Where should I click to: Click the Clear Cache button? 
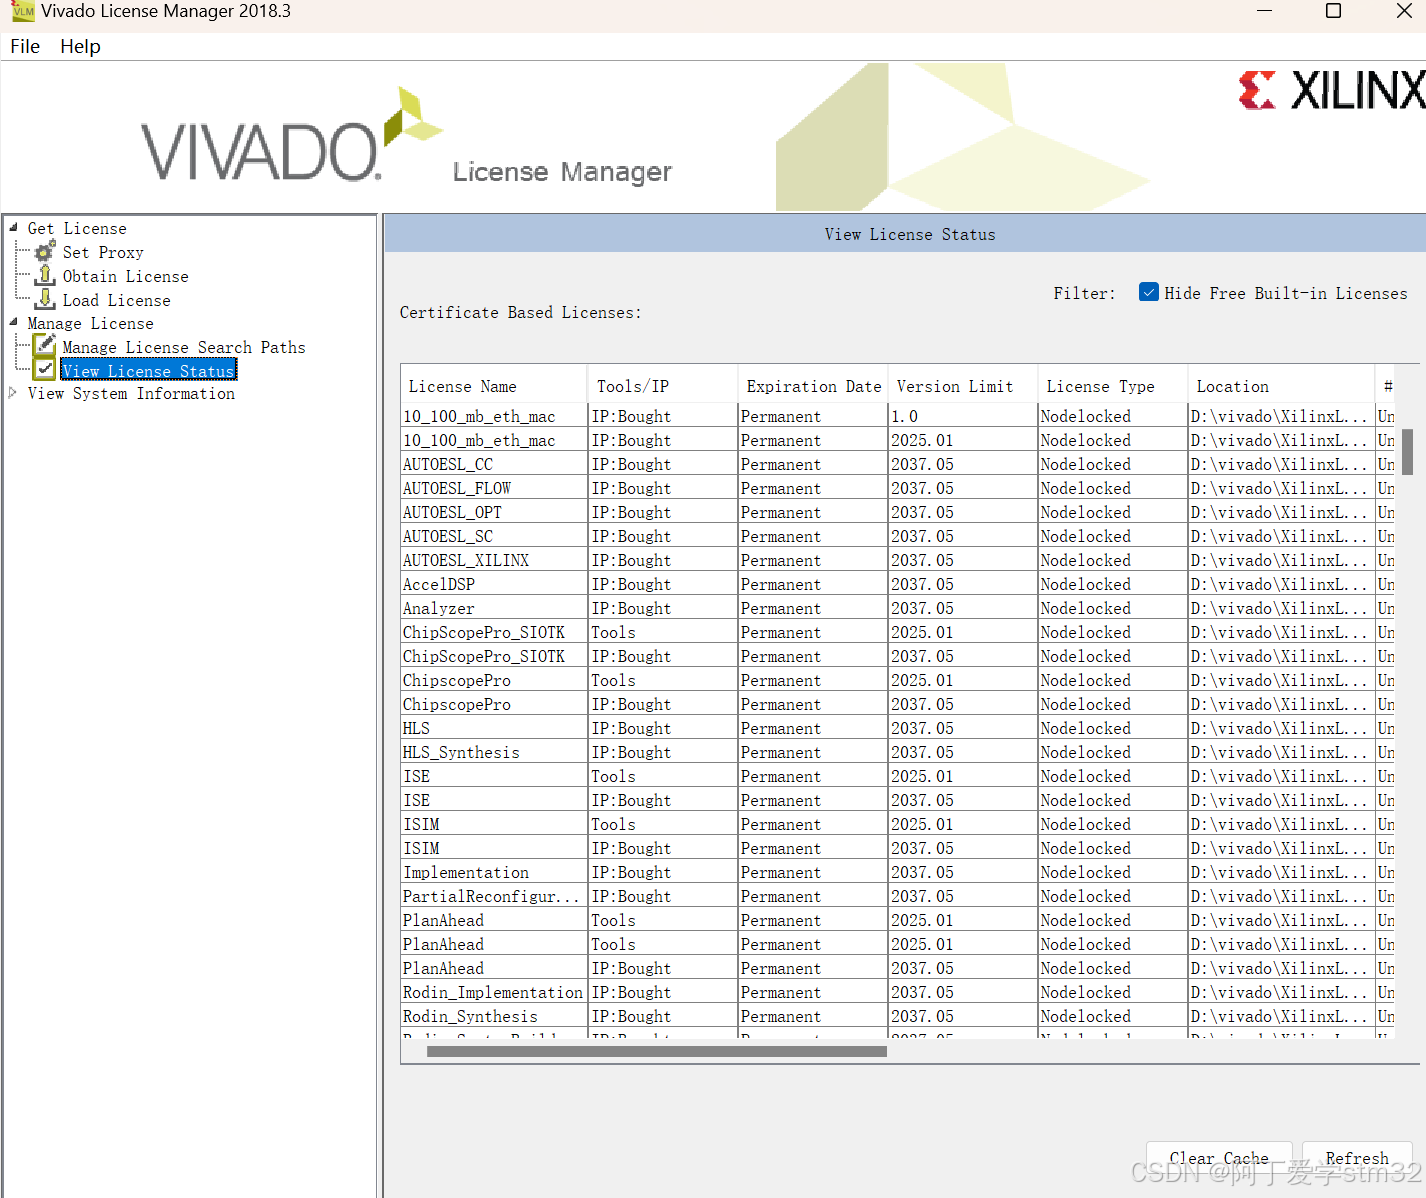click(x=1219, y=1158)
